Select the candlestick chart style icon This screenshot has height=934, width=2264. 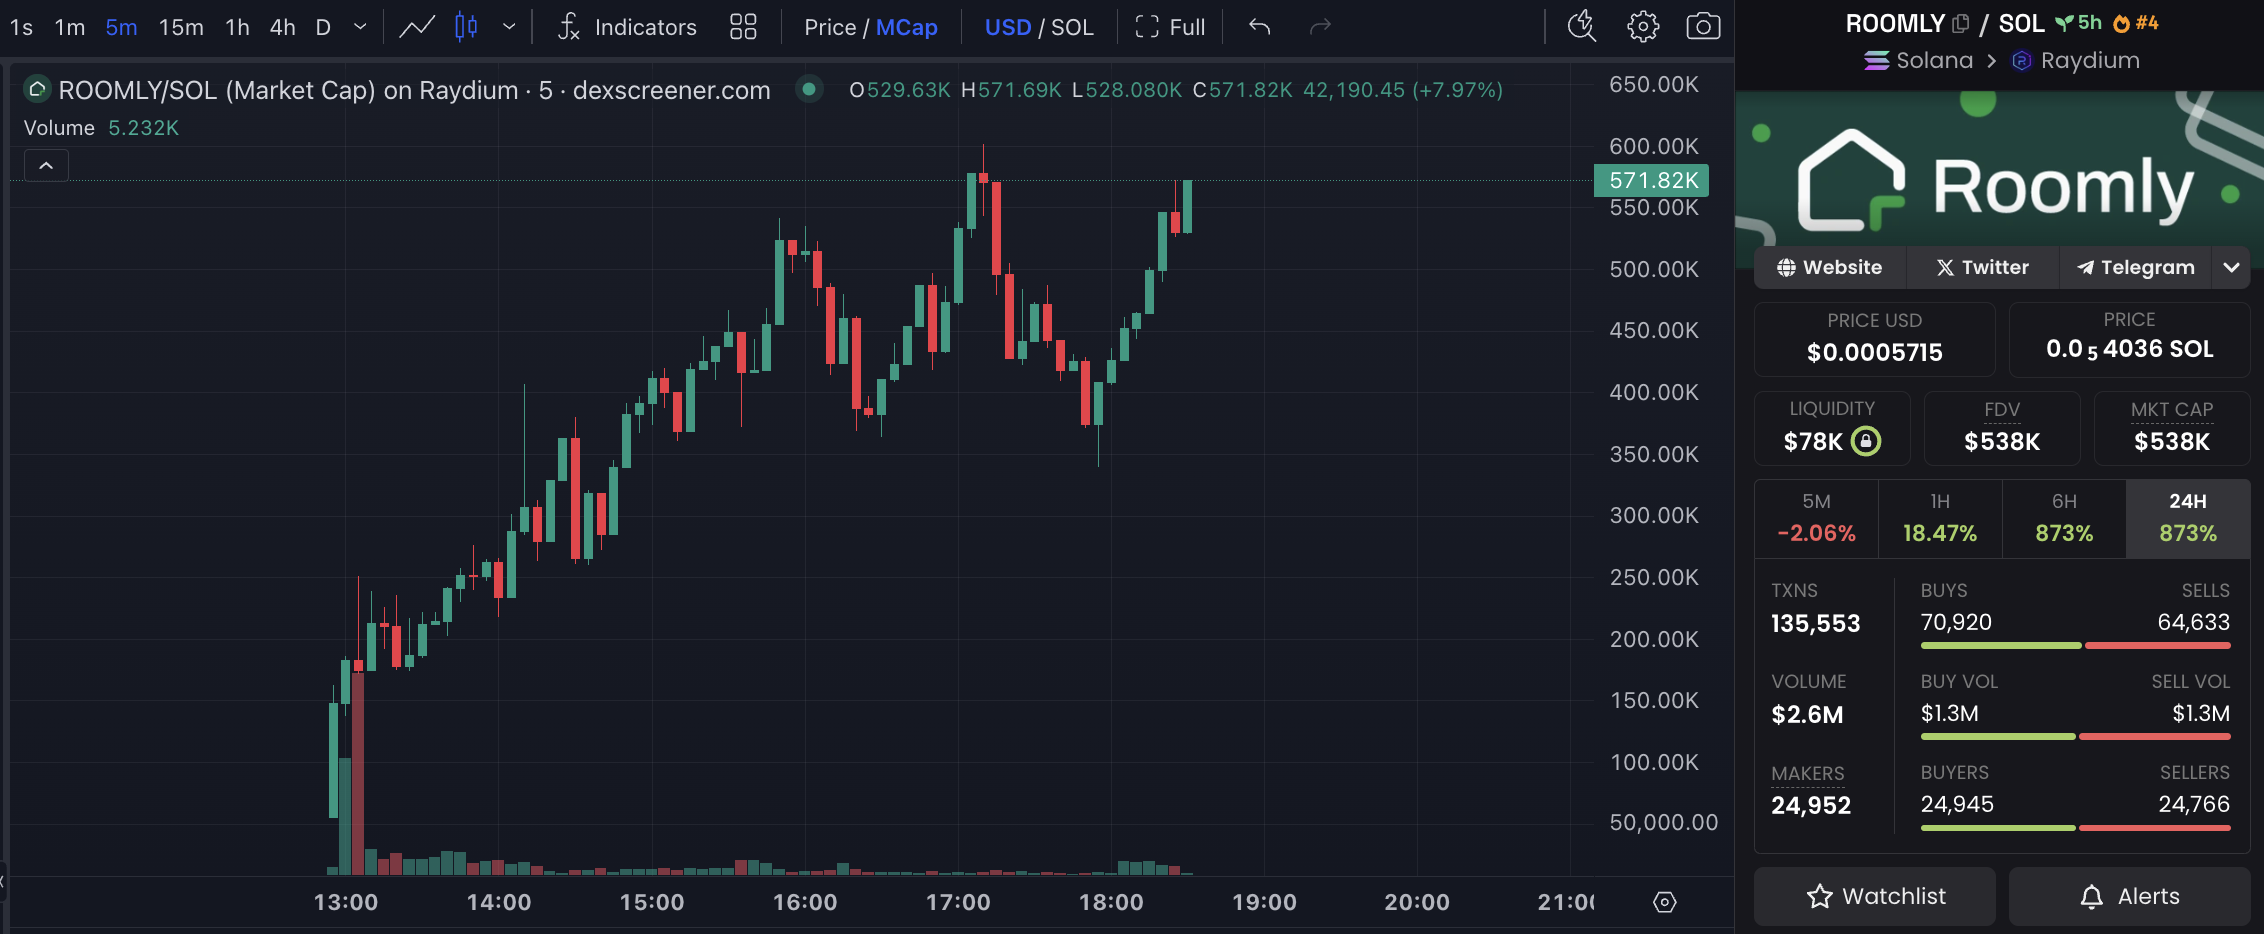click(466, 27)
